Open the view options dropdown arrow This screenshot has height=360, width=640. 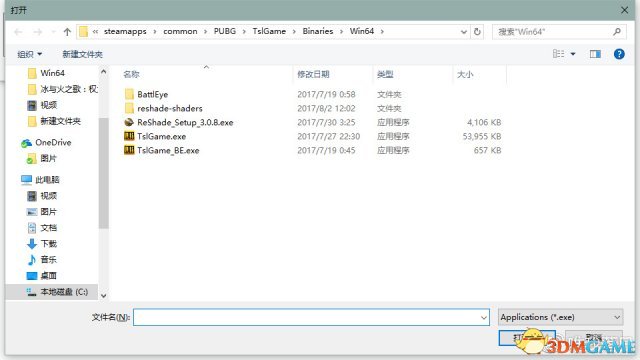pyautogui.click(x=573, y=54)
